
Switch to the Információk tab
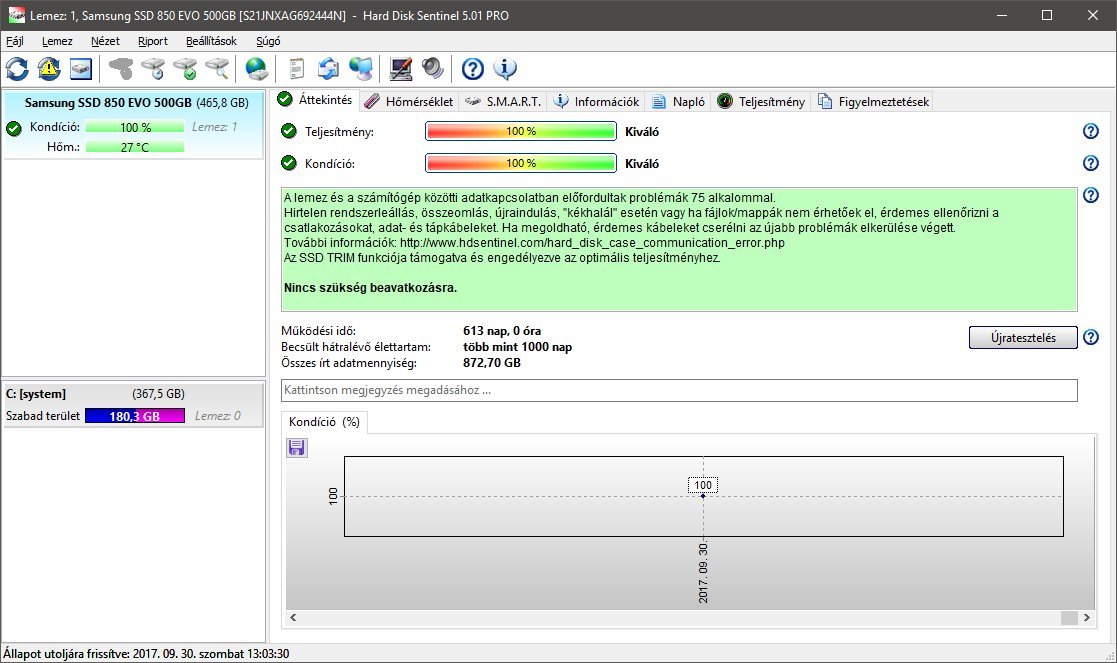[597, 102]
